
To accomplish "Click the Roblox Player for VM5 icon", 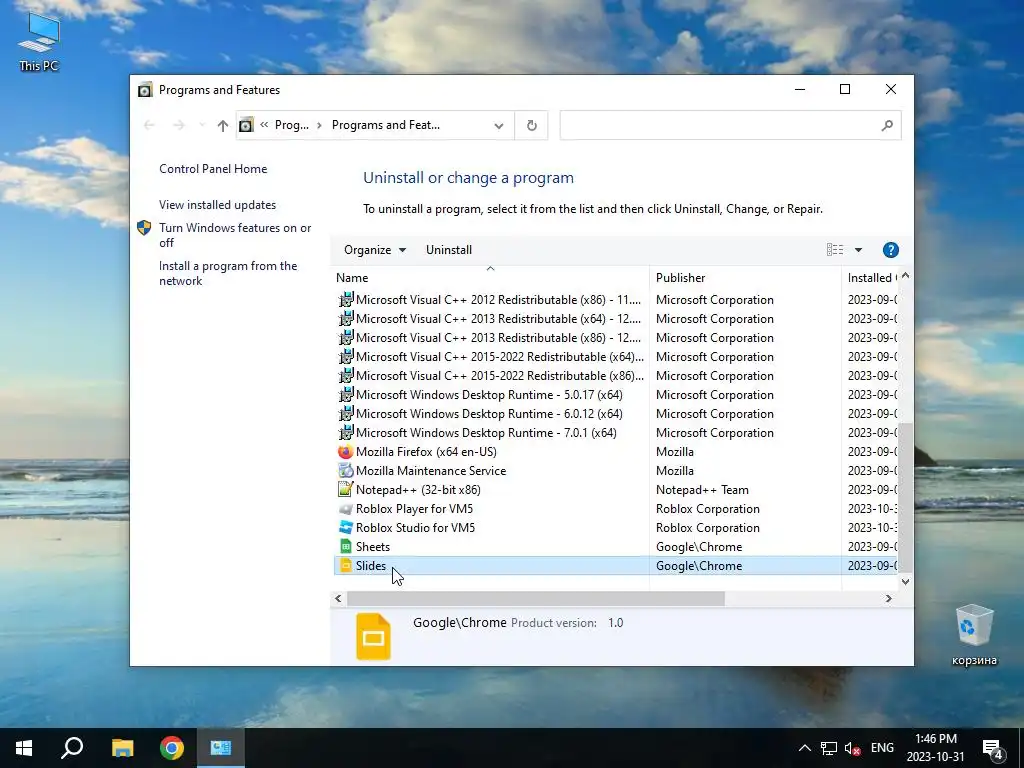I will pos(345,509).
